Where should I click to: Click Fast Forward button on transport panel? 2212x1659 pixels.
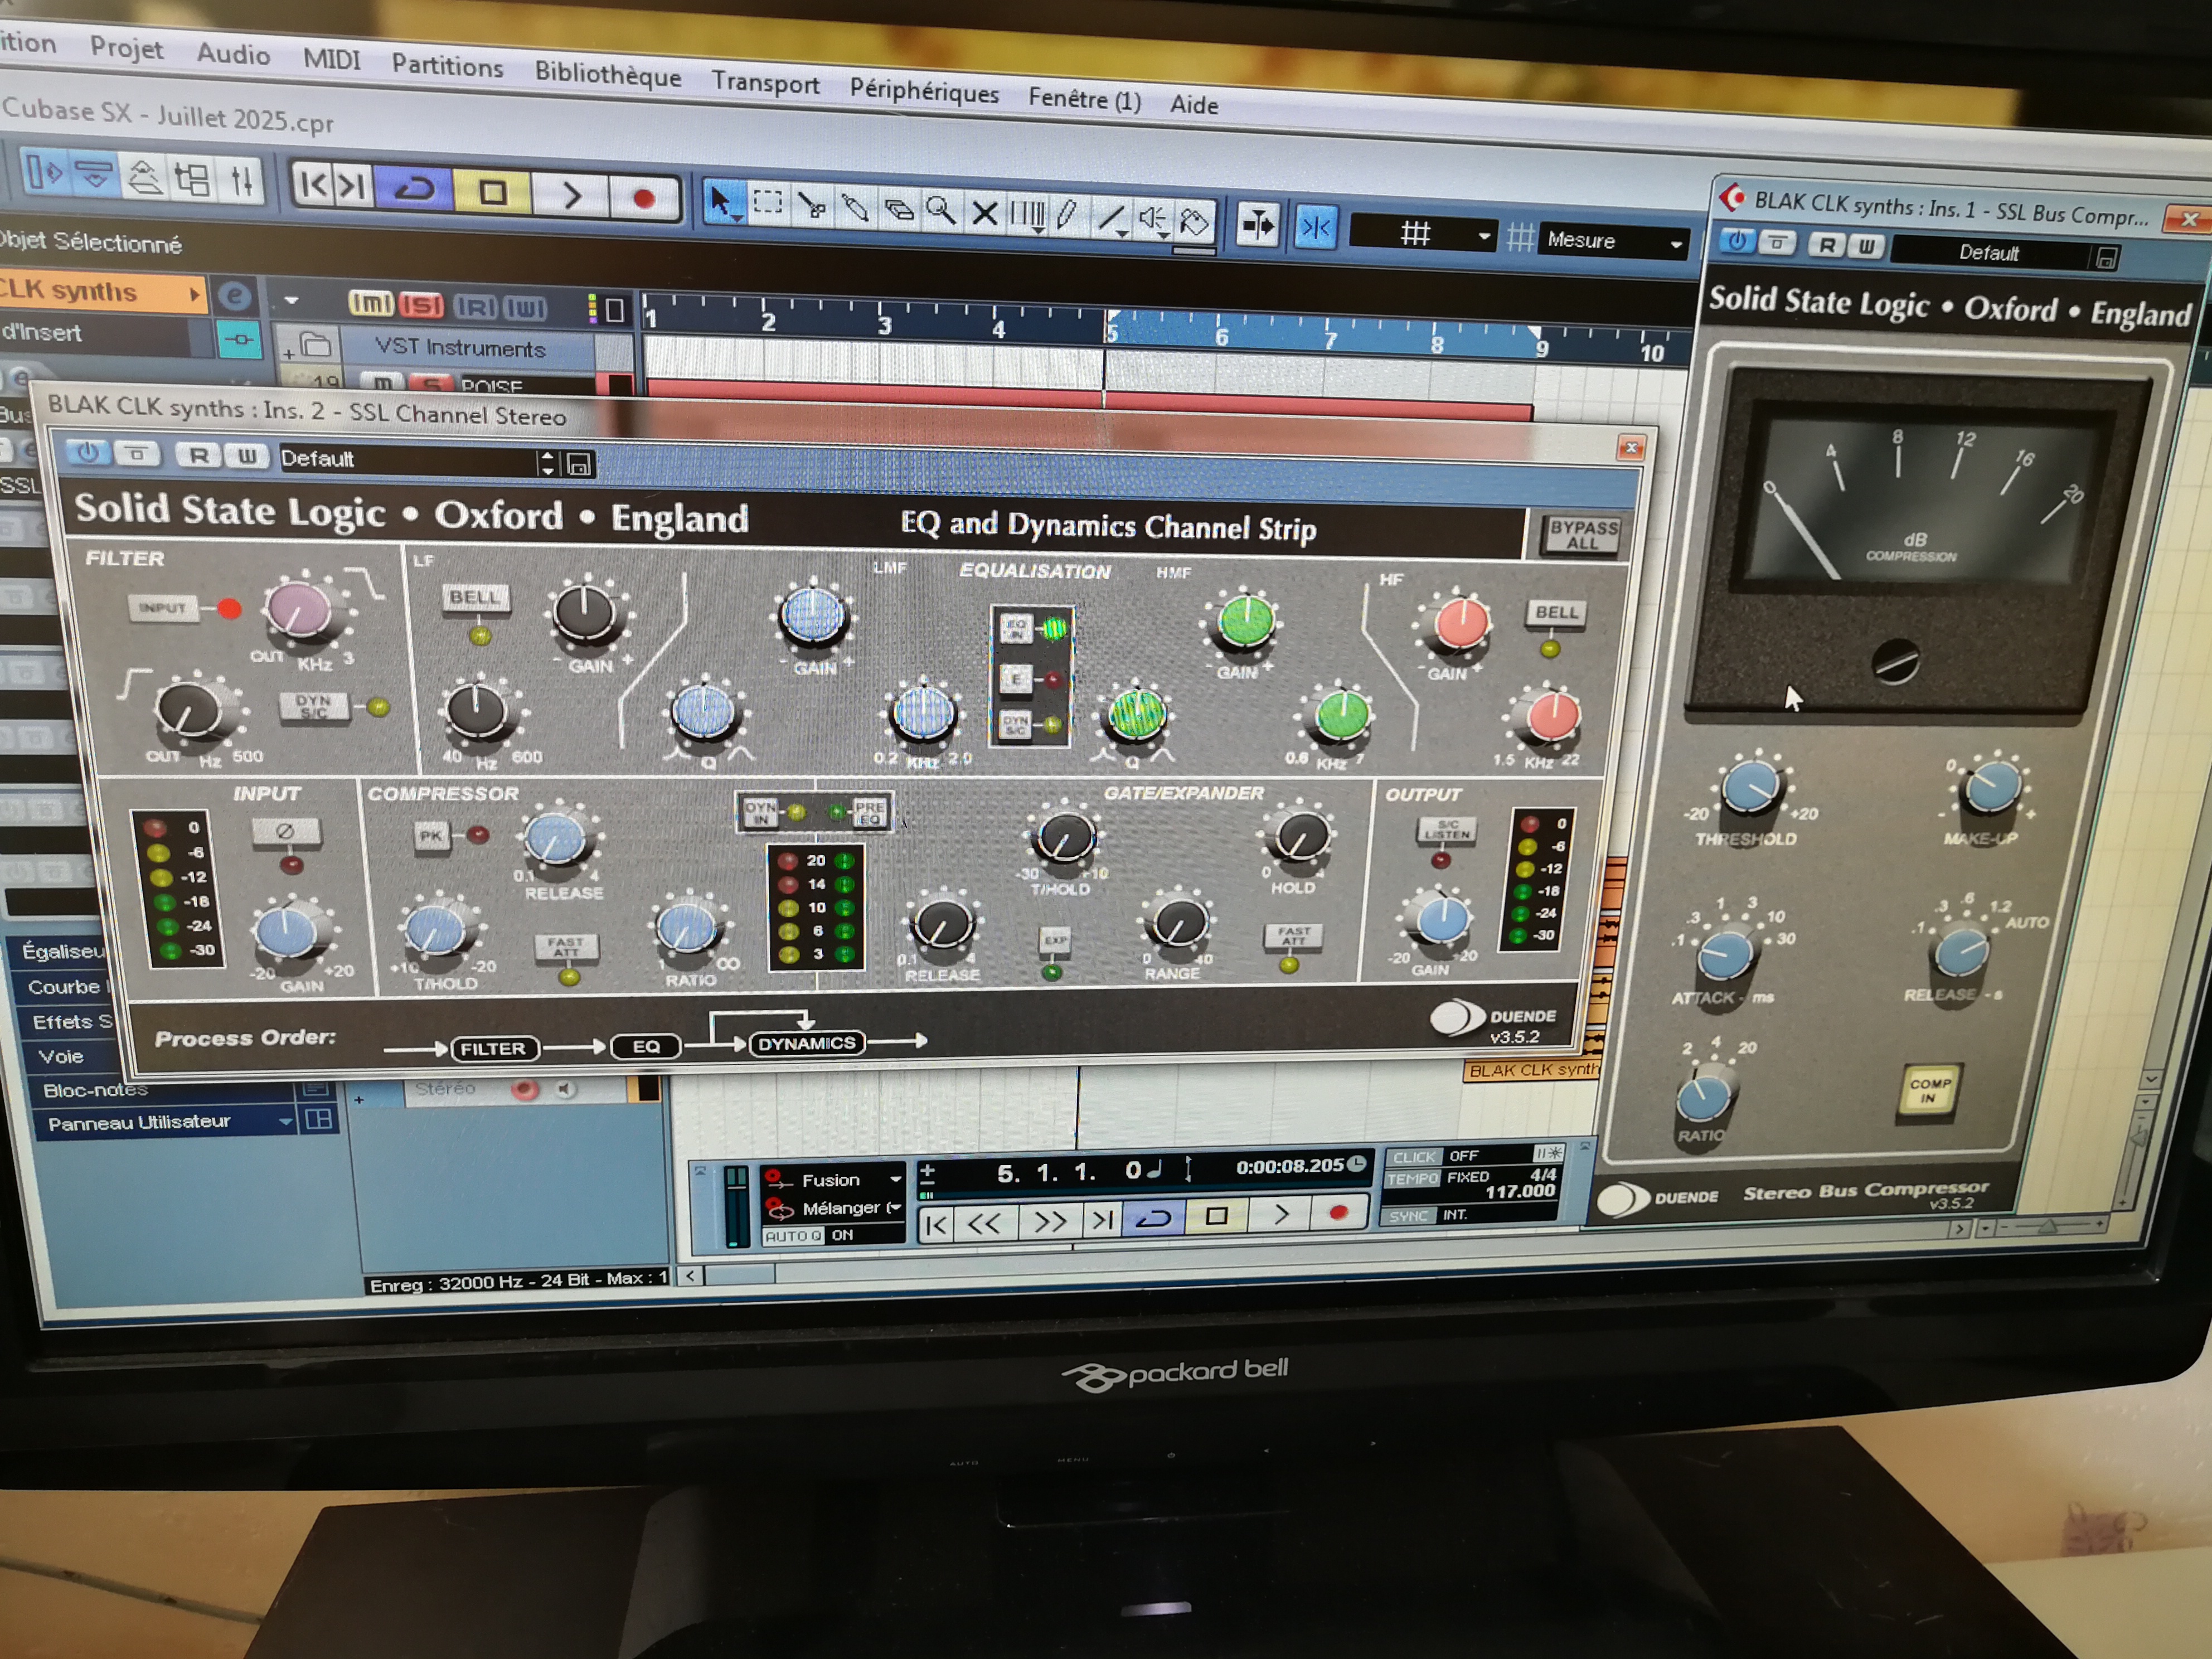tap(1050, 1221)
